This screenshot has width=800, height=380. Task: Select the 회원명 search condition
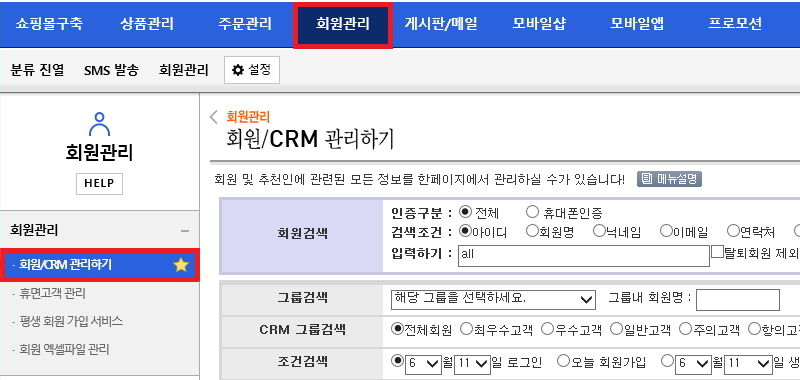point(532,232)
